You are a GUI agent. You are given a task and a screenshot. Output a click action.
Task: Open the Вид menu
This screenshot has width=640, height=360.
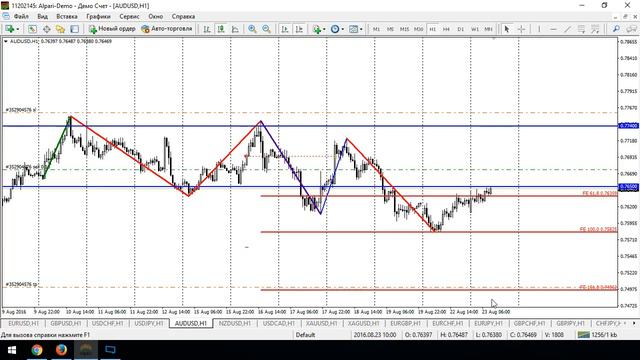(42, 17)
